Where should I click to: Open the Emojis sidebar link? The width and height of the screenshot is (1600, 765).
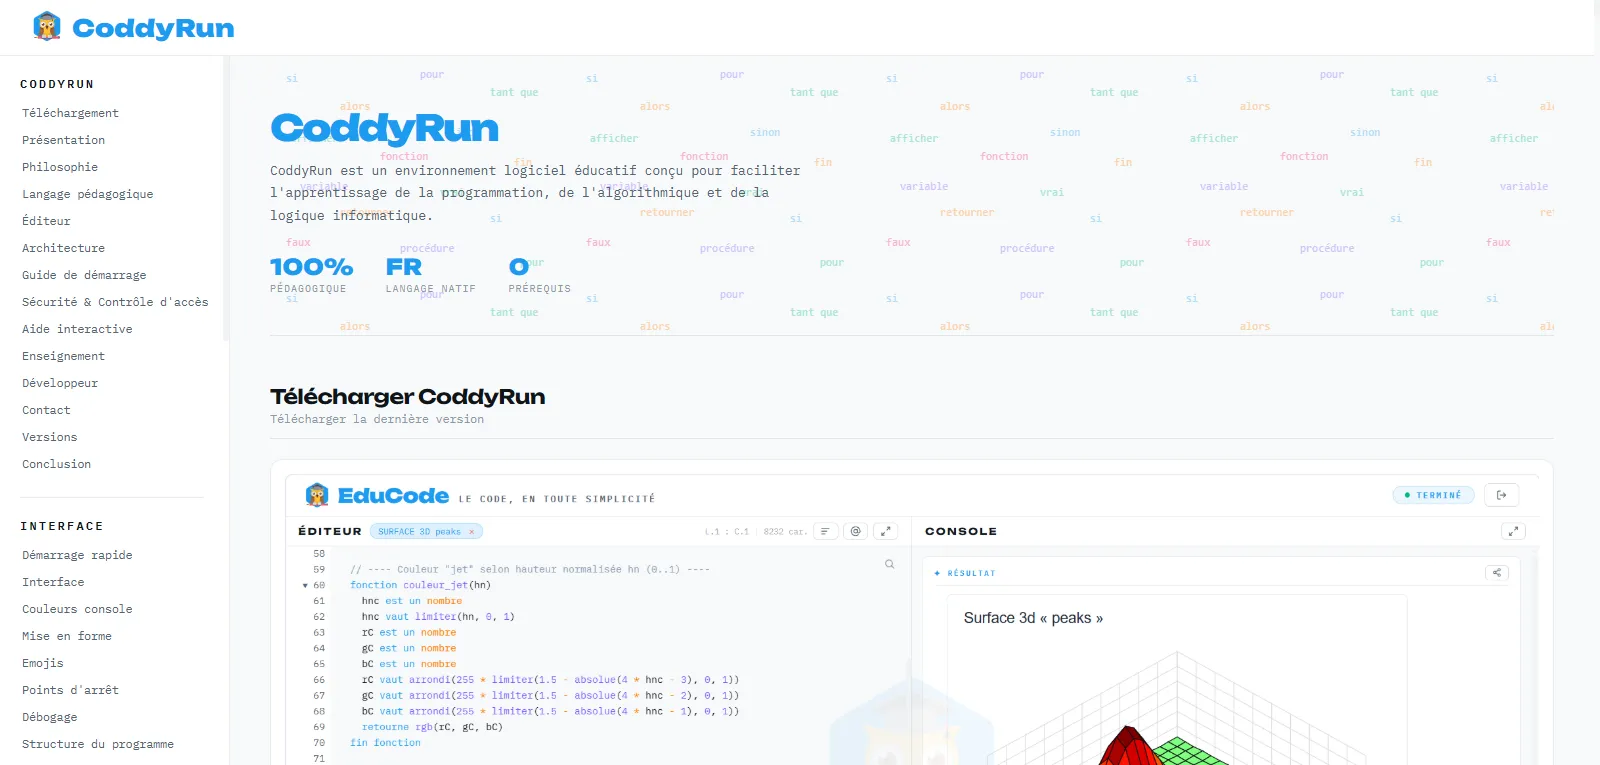pyautogui.click(x=42, y=663)
